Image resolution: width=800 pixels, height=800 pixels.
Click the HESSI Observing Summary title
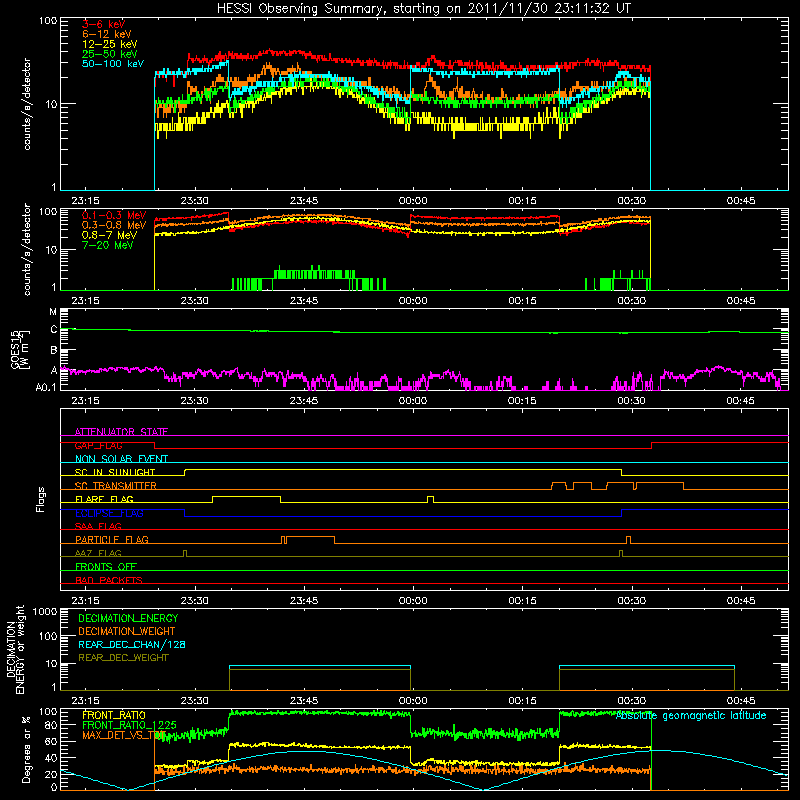(x=424, y=9)
